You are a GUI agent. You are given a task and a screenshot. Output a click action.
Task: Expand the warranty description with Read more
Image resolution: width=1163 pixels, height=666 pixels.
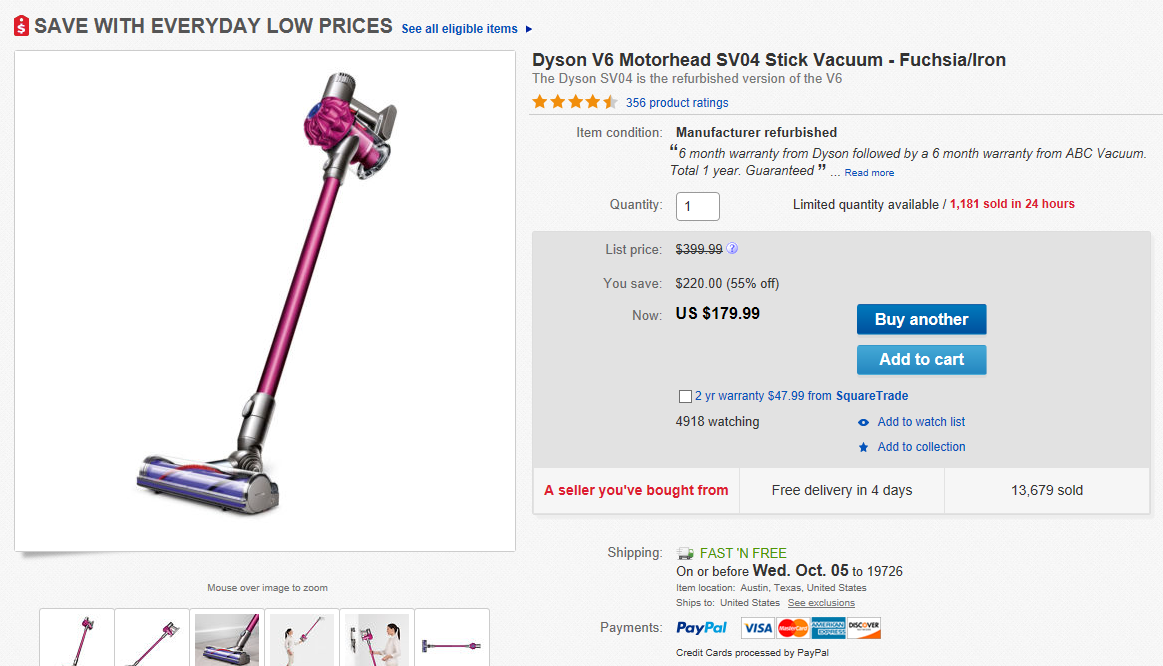point(869,173)
